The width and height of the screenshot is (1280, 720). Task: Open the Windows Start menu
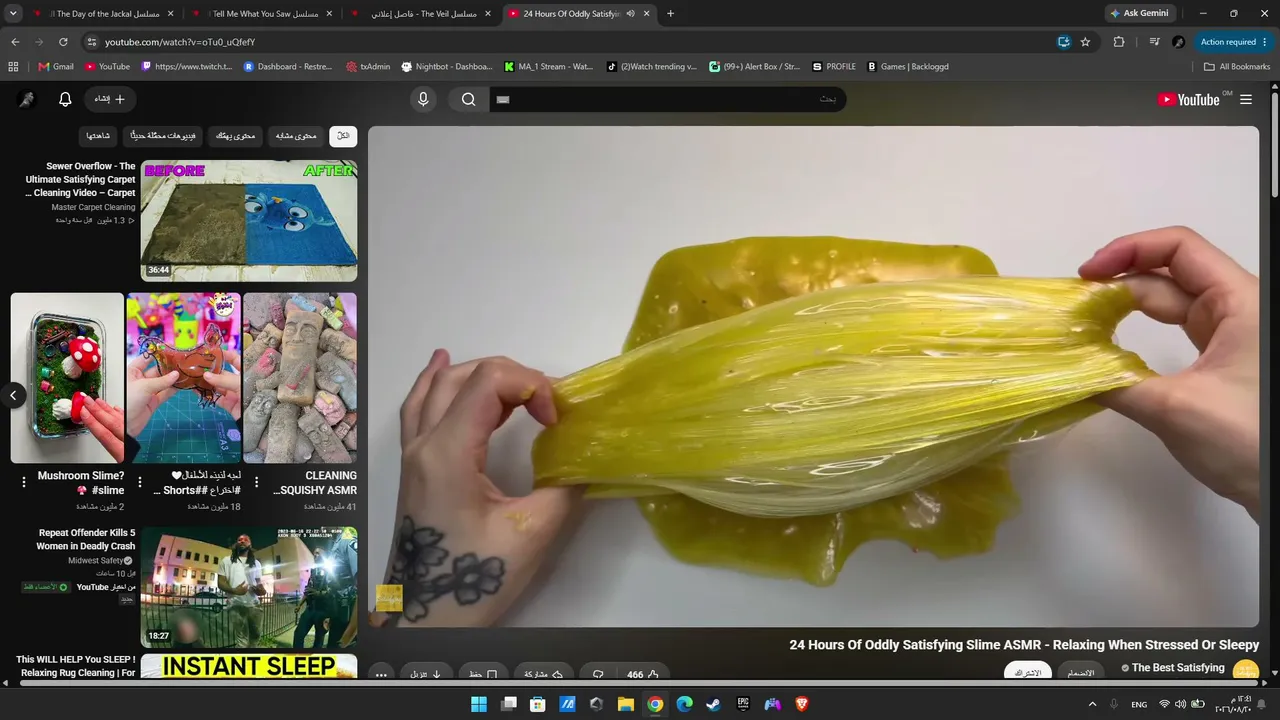coord(479,704)
